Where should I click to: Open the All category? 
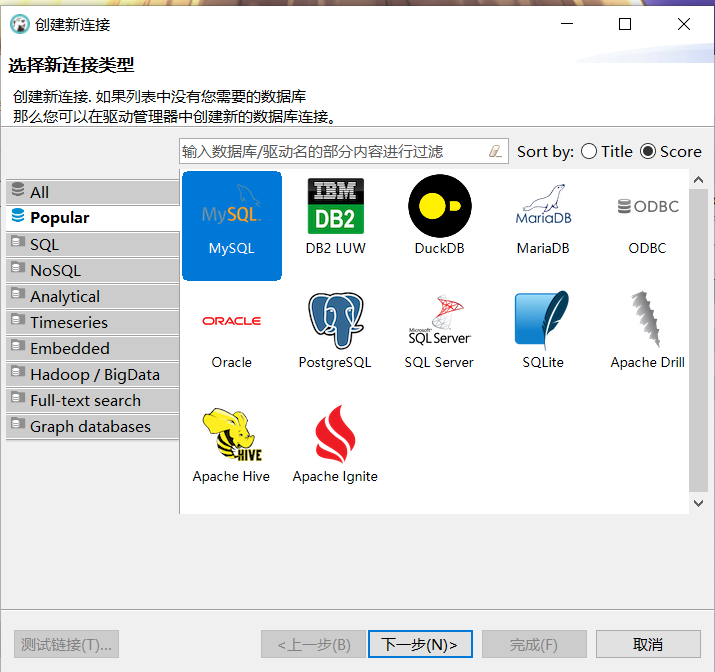click(x=93, y=192)
